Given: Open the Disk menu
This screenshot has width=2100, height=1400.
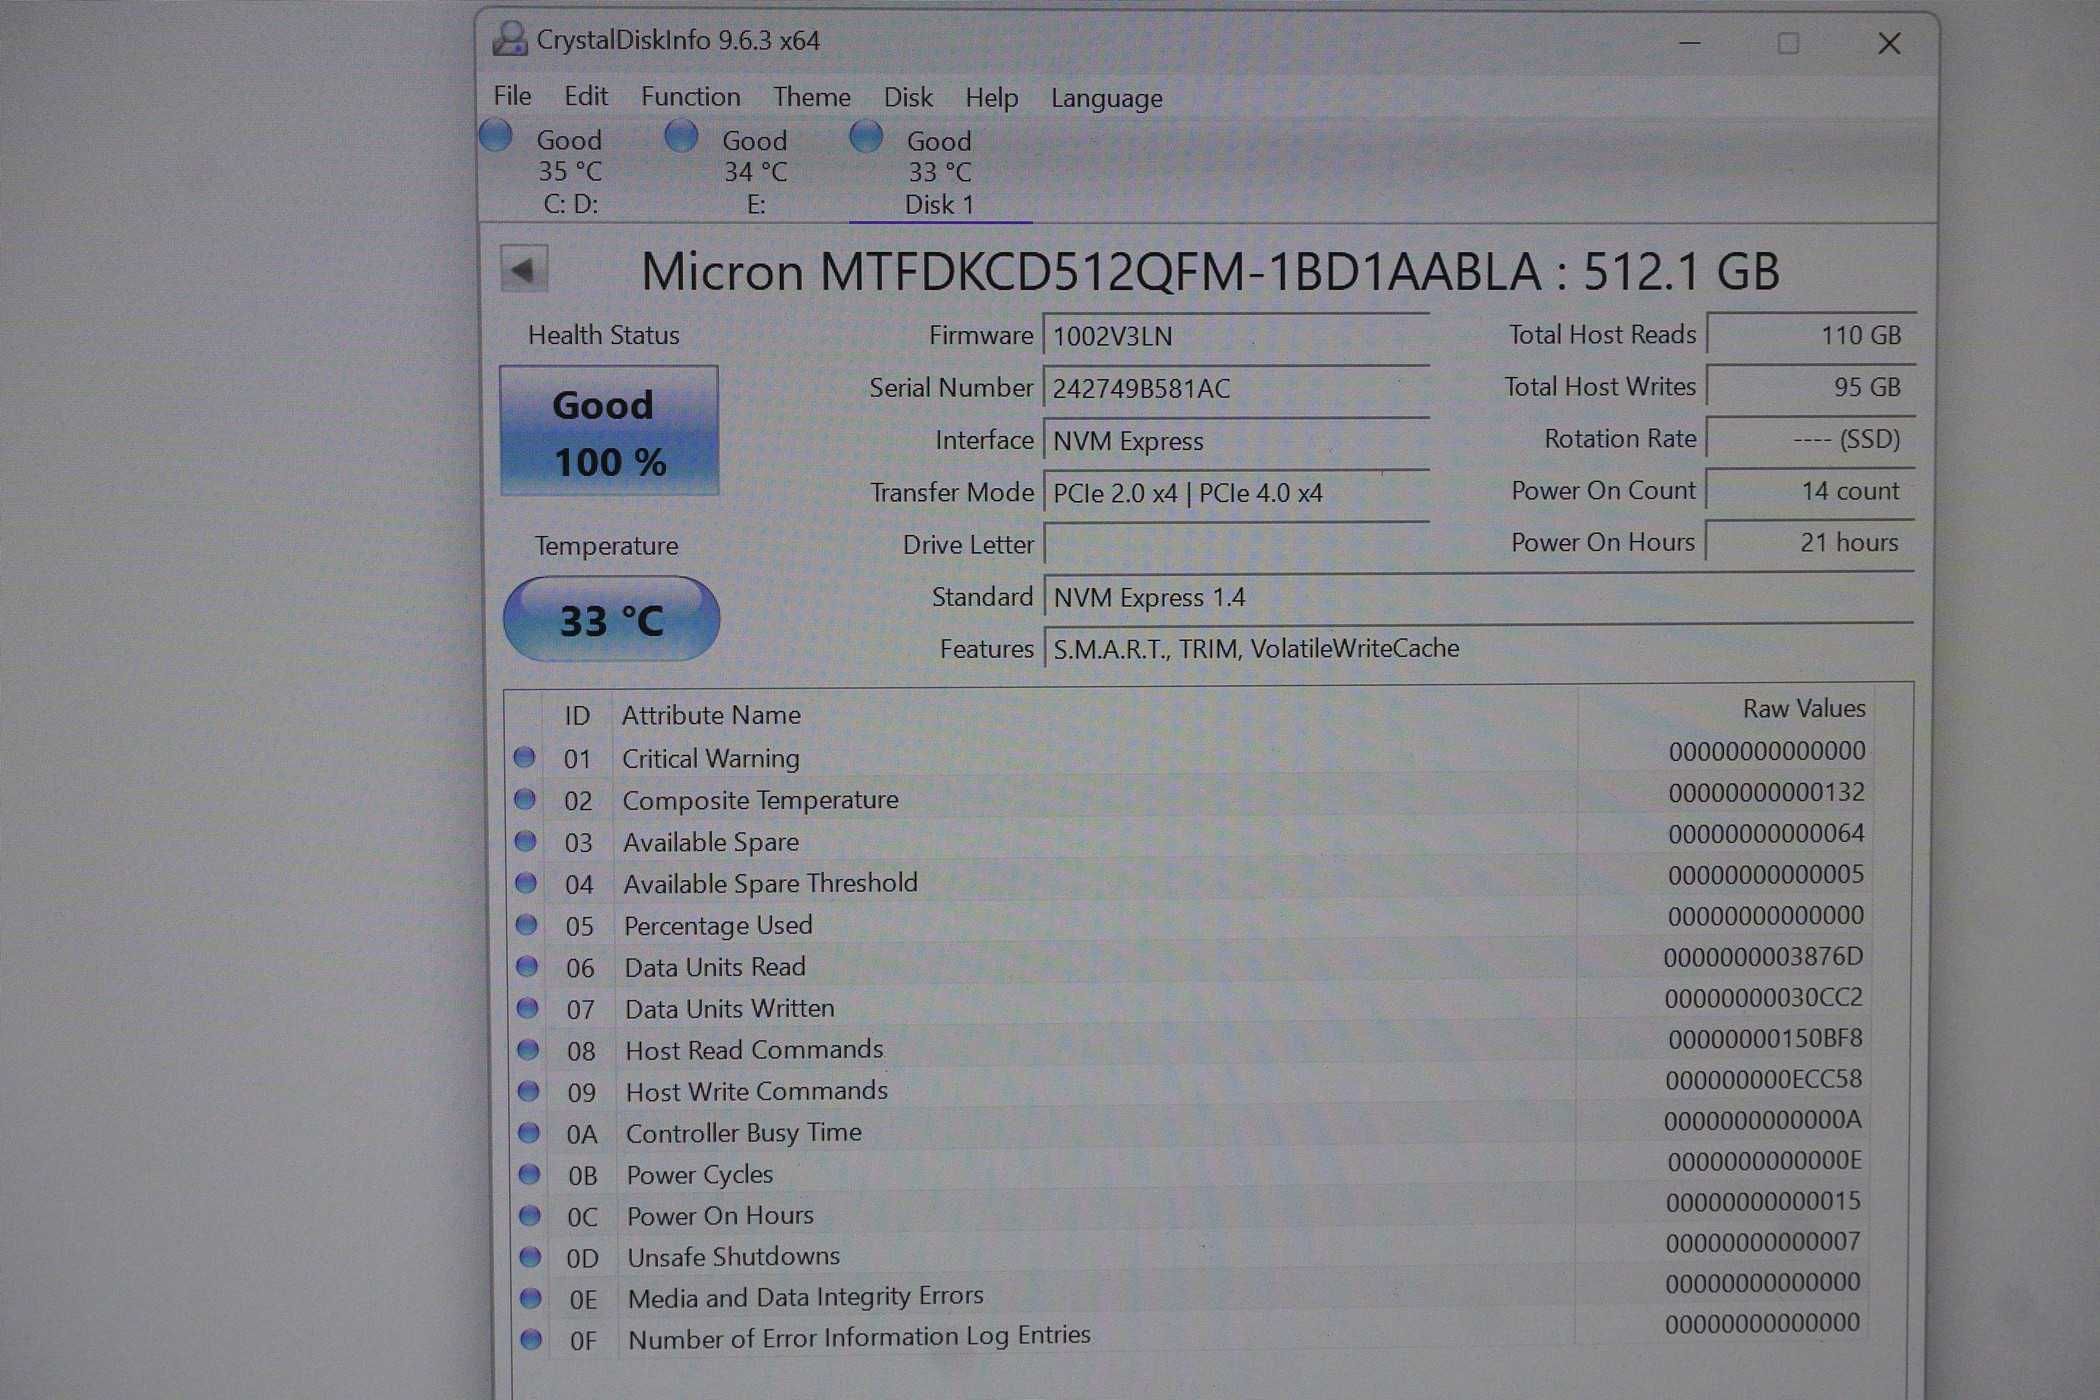Looking at the screenshot, I should point(907,97).
